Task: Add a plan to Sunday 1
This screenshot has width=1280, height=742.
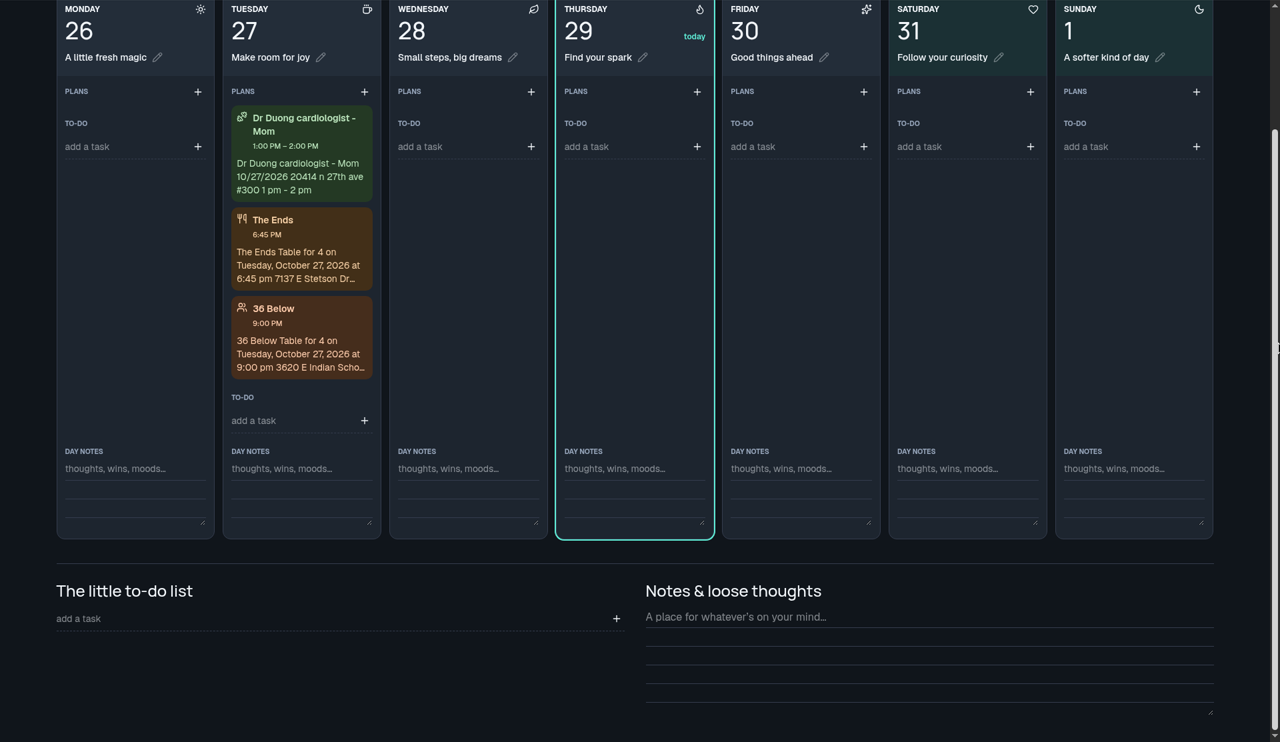Action: point(1196,92)
